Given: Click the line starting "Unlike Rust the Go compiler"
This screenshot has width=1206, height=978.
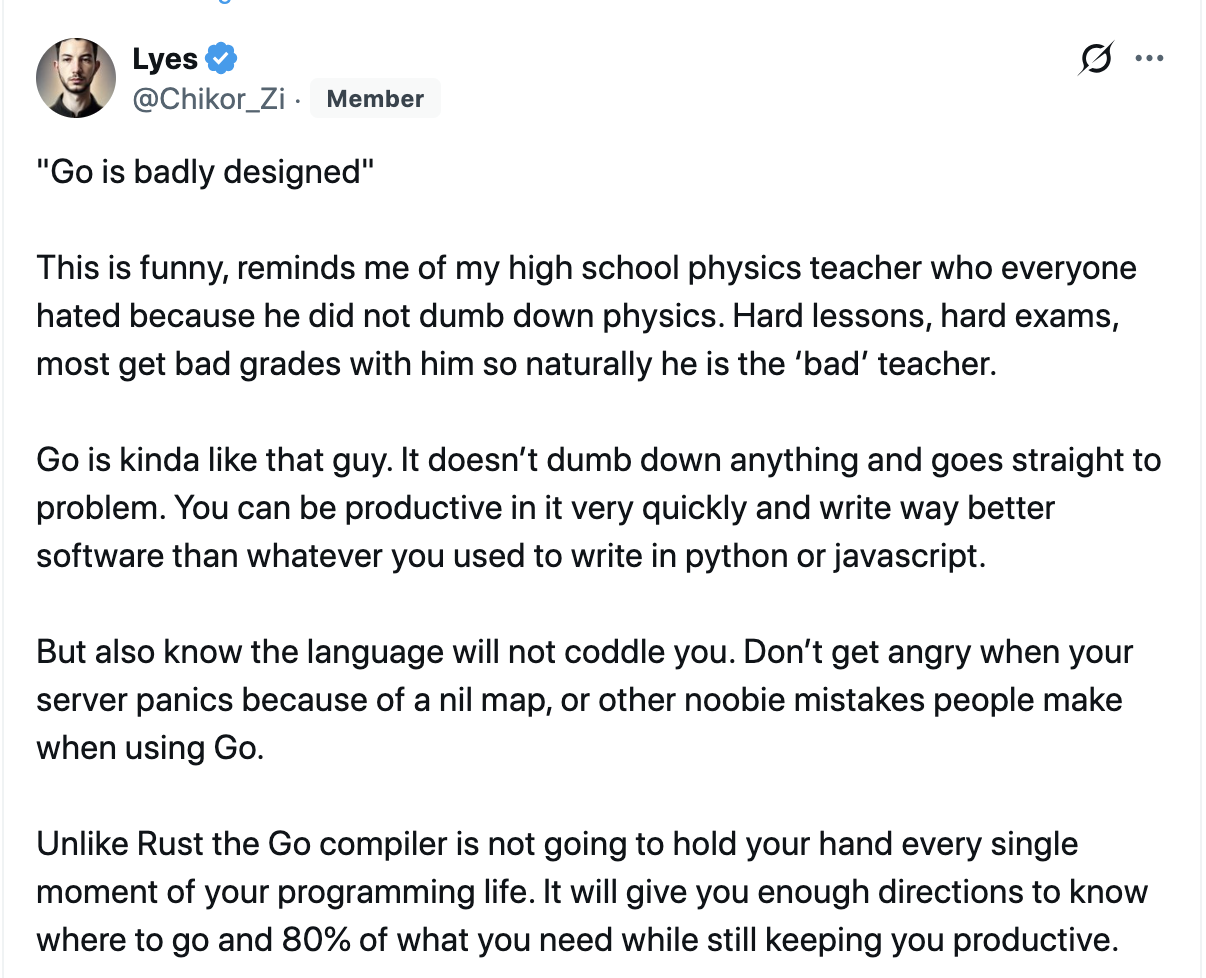Looking at the screenshot, I should [x=558, y=844].
